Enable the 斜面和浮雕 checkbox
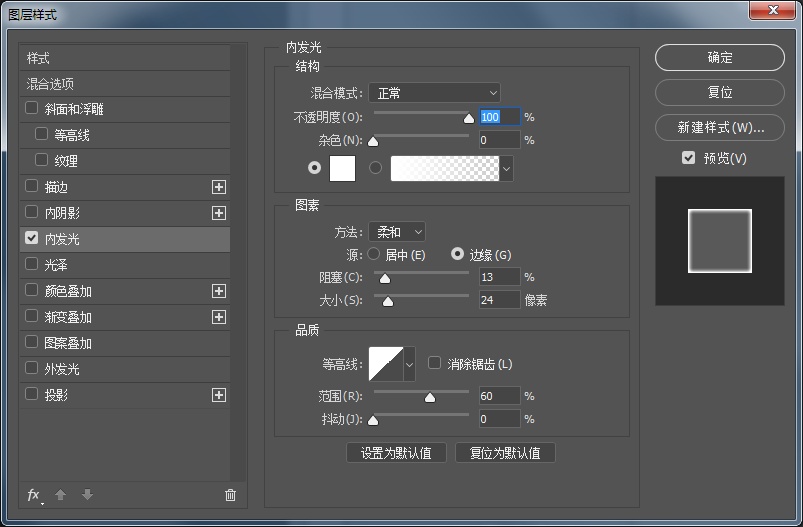The image size is (803, 527). (31, 108)
